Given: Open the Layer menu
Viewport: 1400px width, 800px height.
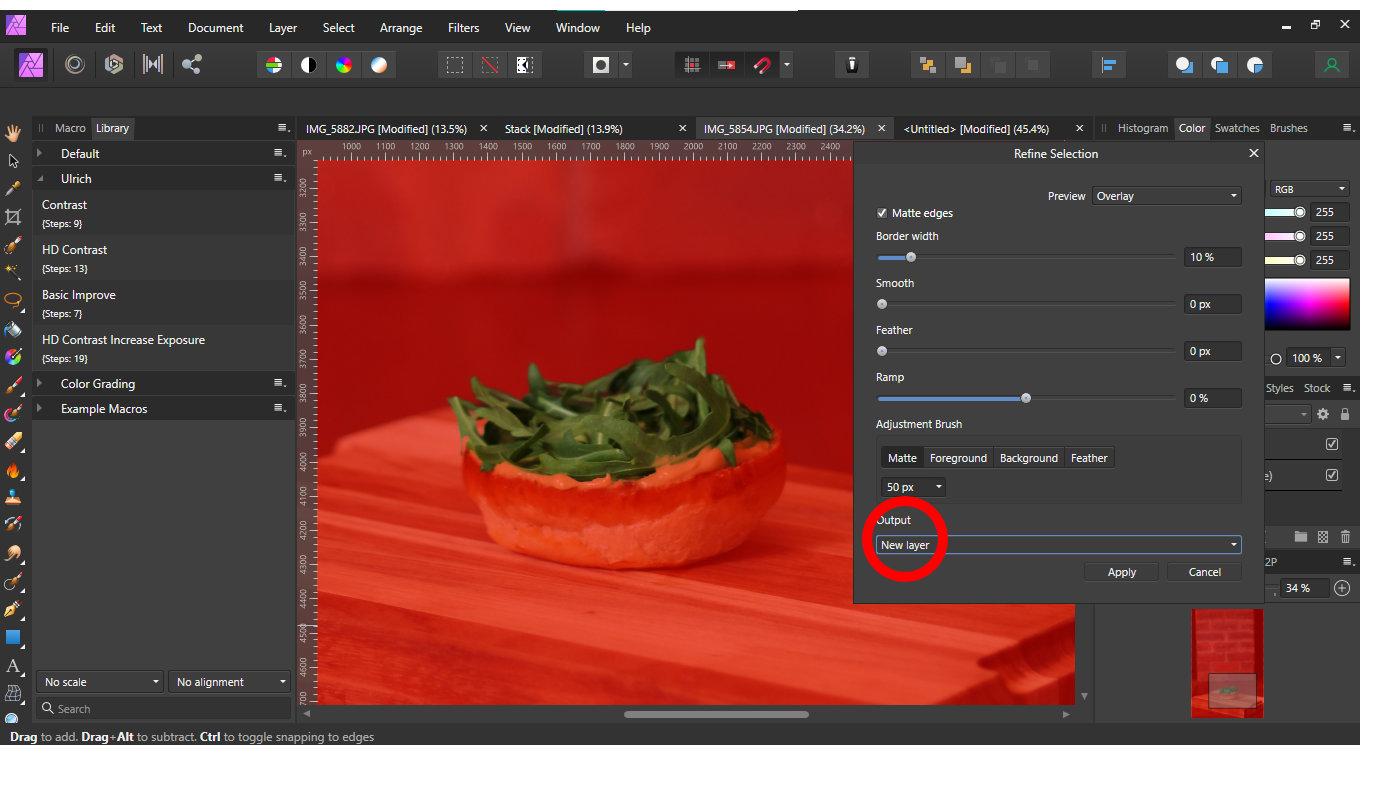Looking at the screenshot, I should click(283, 28).
